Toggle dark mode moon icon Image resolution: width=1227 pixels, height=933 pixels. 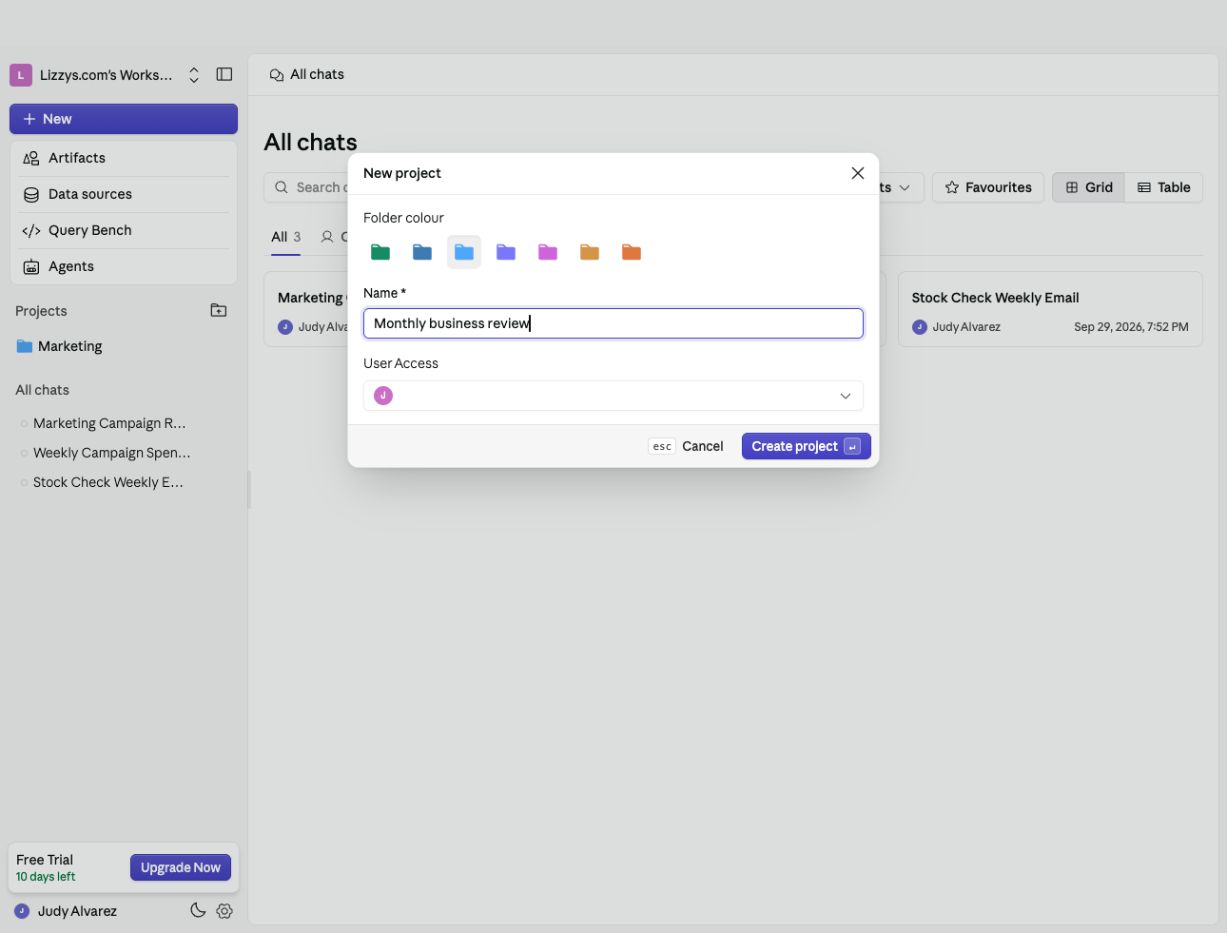click(x=198, y=911)
